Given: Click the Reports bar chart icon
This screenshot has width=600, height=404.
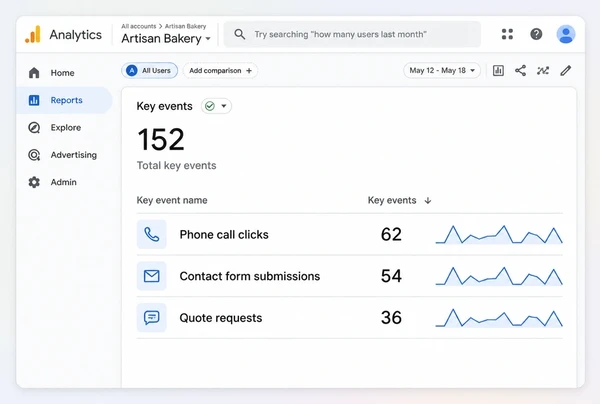Looking at the screenshot, I should 34,100.
